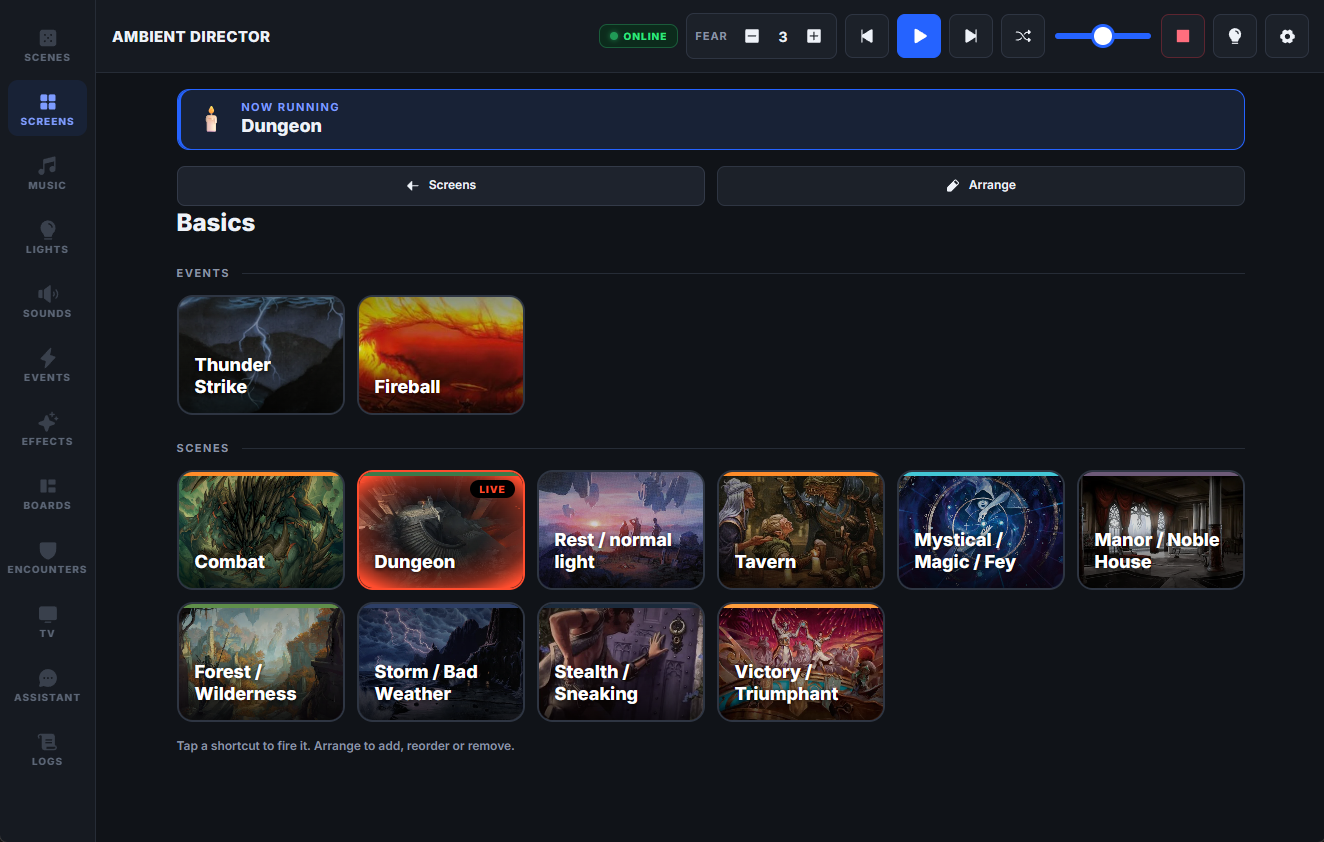
Task: Open the Lights section
Action: pyautogui.click(x=47, y=236)
